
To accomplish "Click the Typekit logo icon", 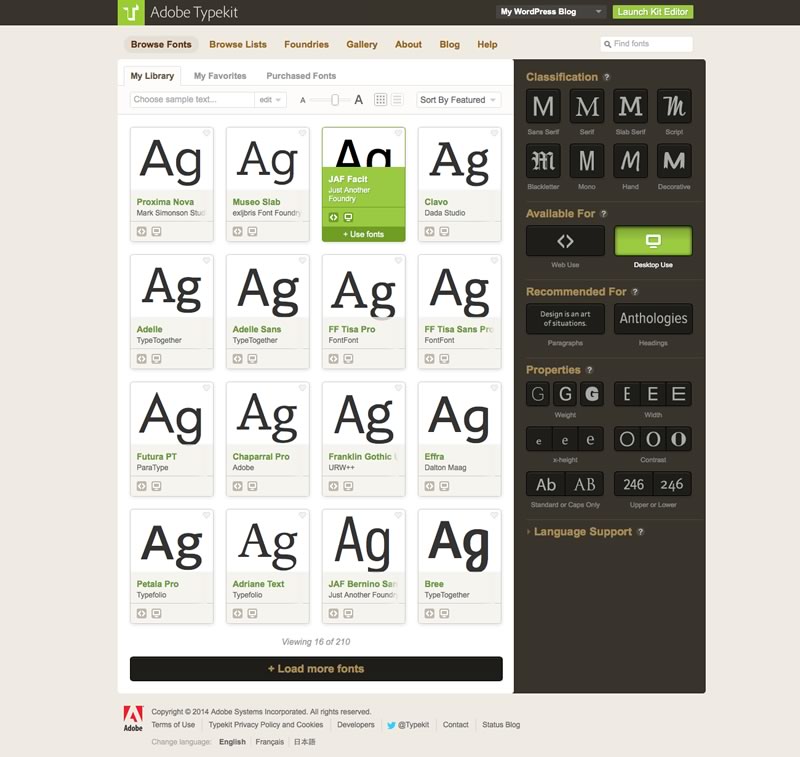I will click(131, 12).
